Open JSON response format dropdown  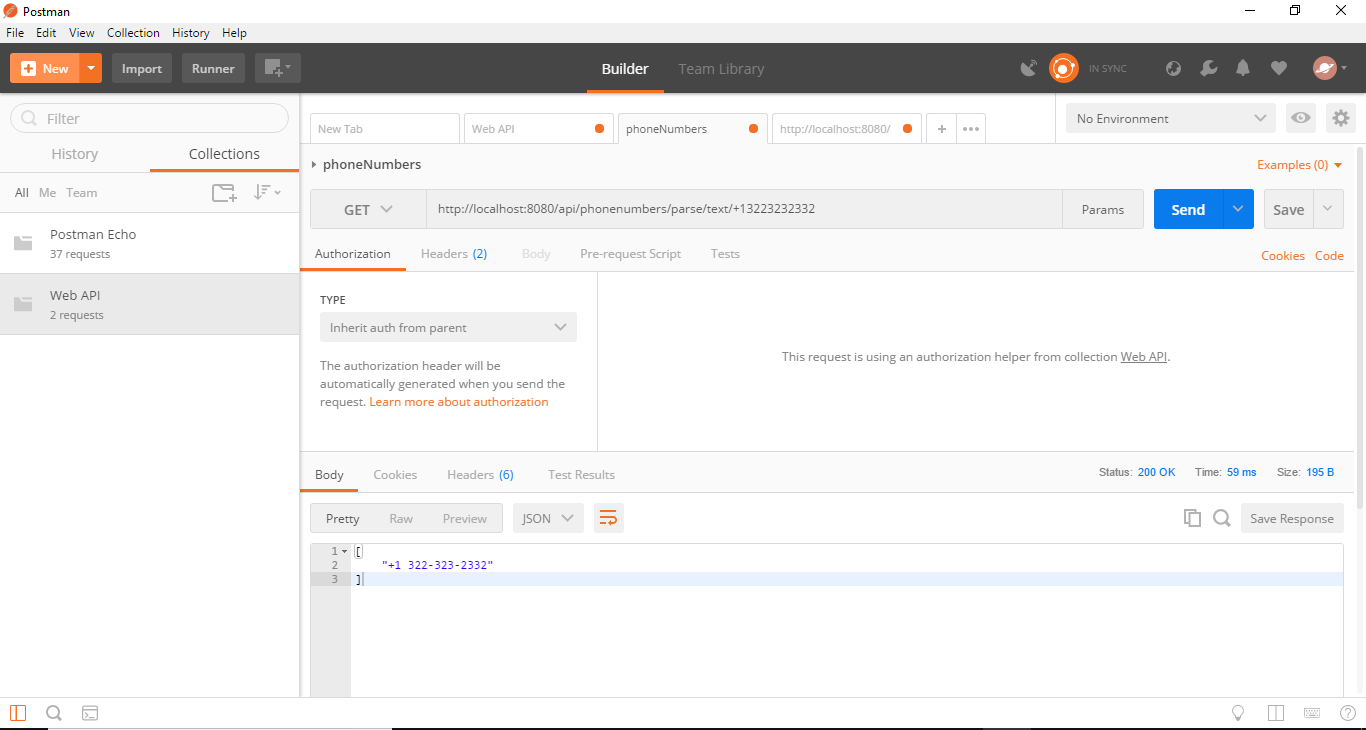(548, 518)
